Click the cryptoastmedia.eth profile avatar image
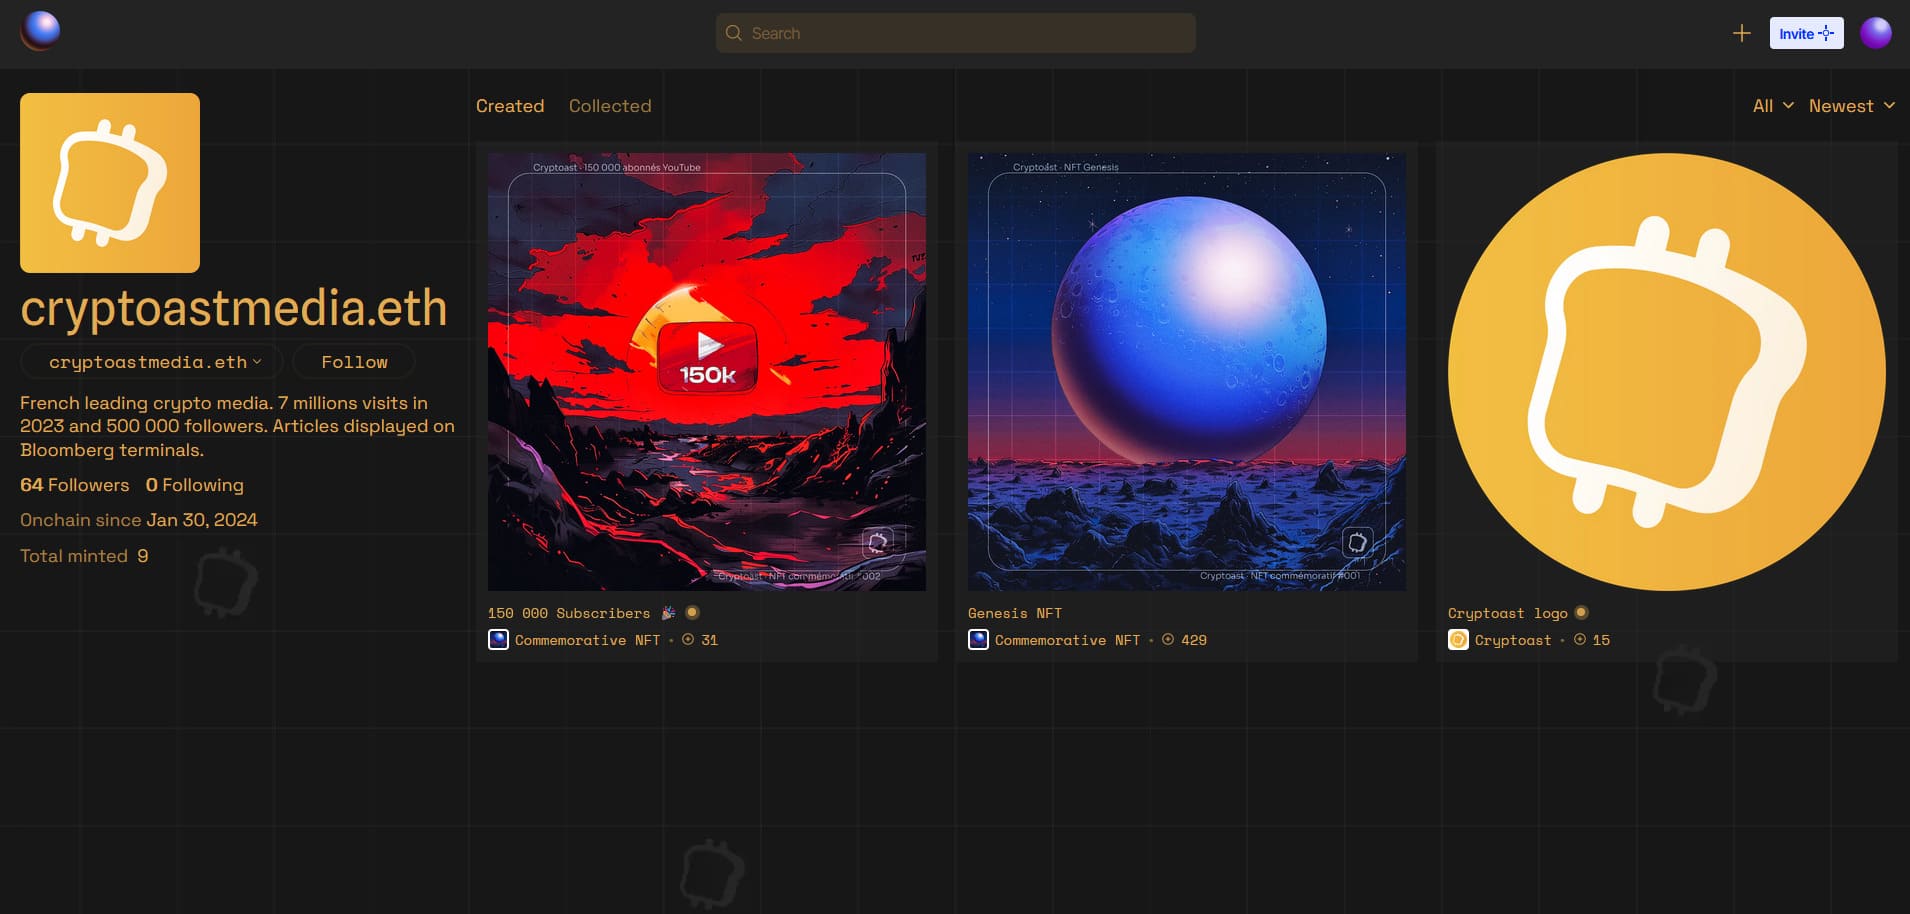The image size is (1910, 914). tap(109, 182)
